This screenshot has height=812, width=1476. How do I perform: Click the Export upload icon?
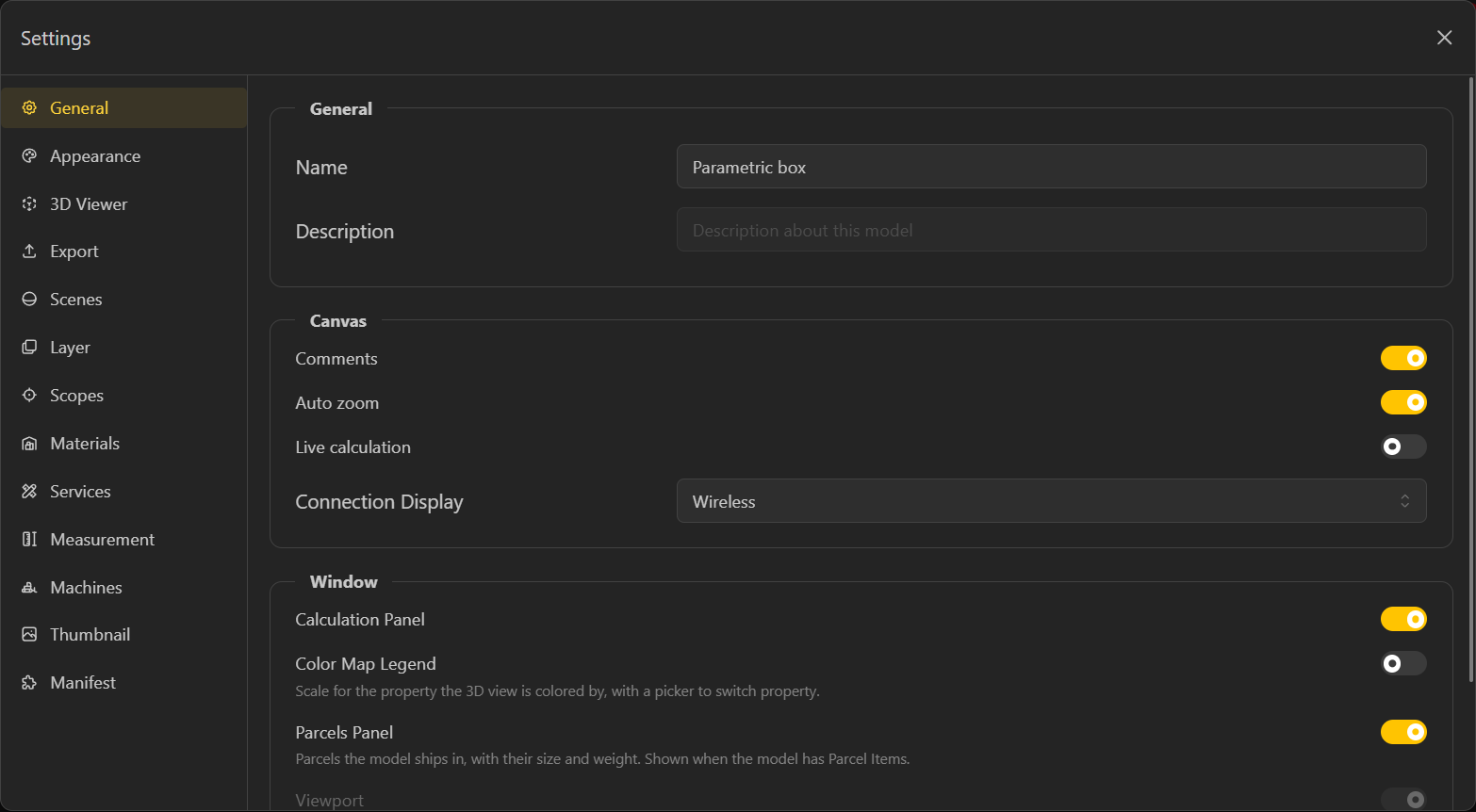click(30, 252)
